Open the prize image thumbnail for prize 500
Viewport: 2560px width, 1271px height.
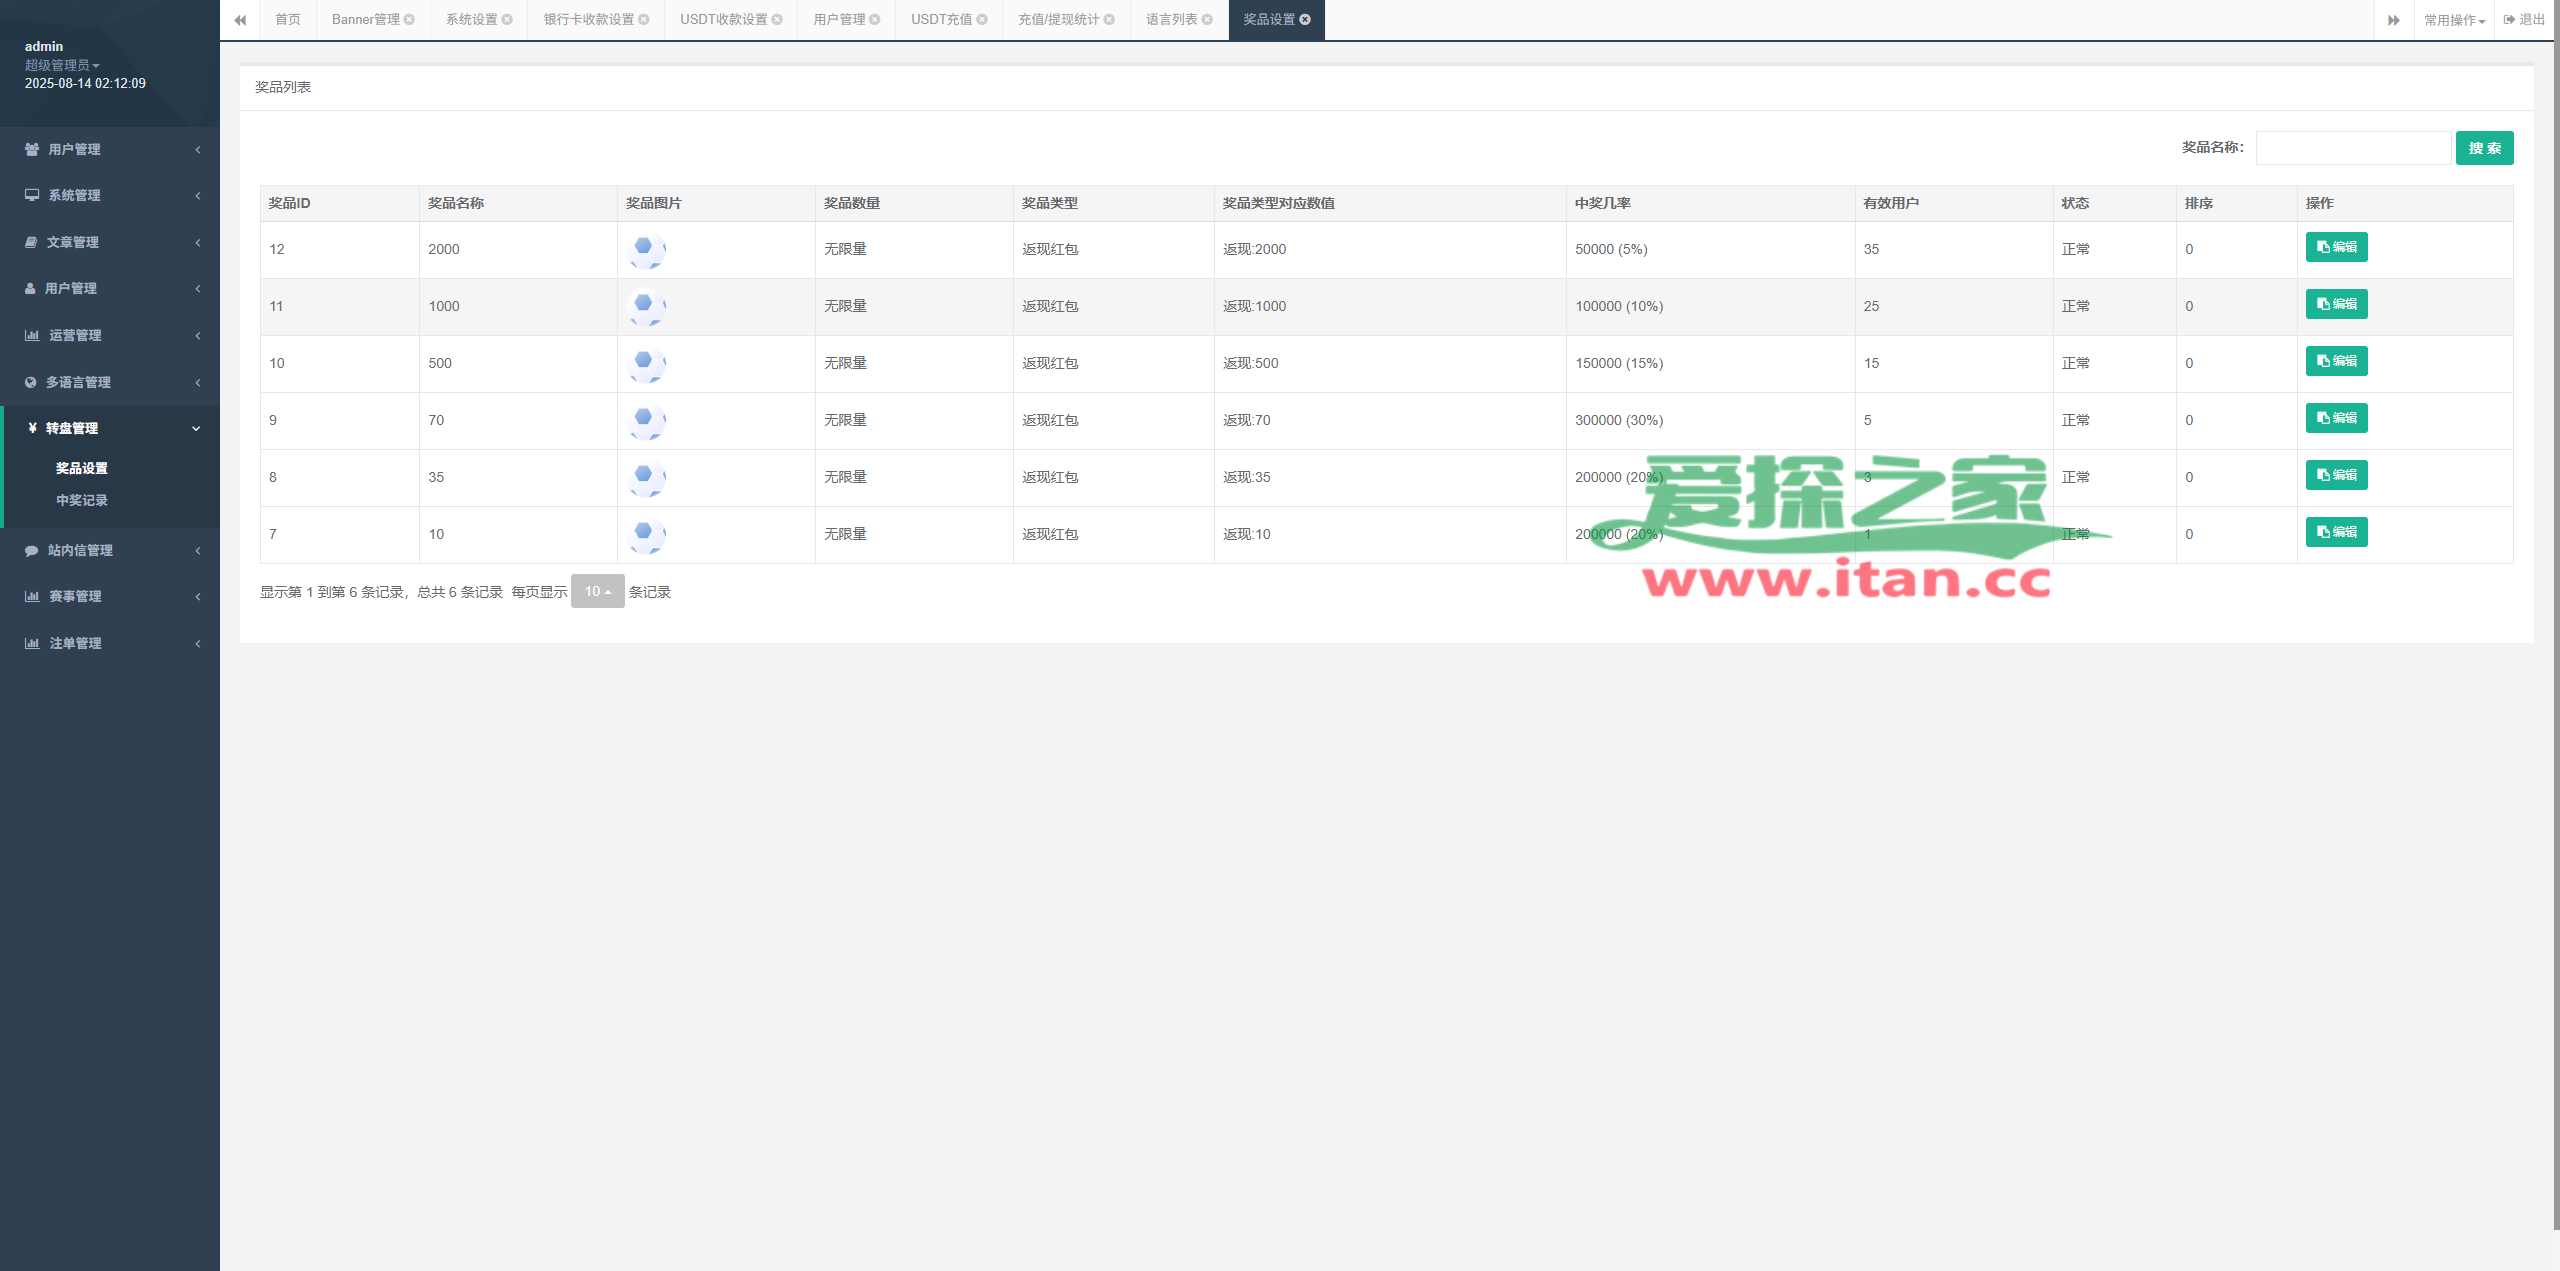coord(646,364)
